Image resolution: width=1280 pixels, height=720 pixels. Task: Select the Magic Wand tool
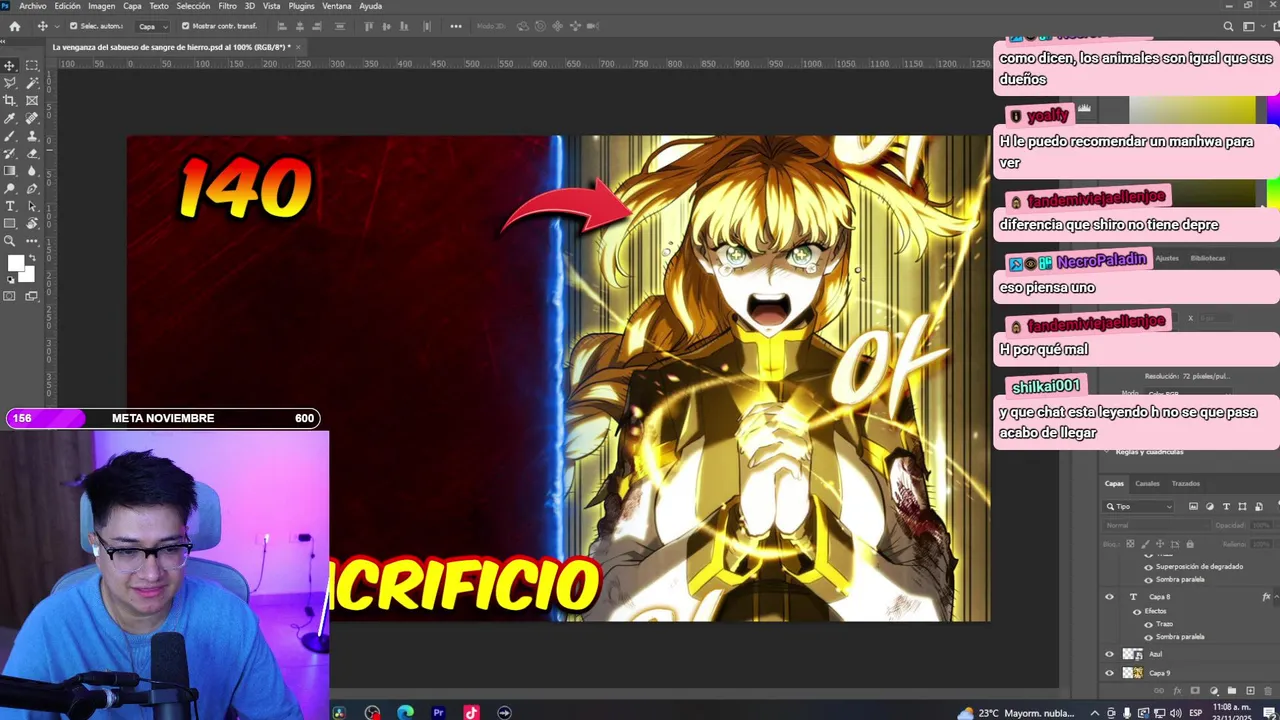(x=32, y=83)
